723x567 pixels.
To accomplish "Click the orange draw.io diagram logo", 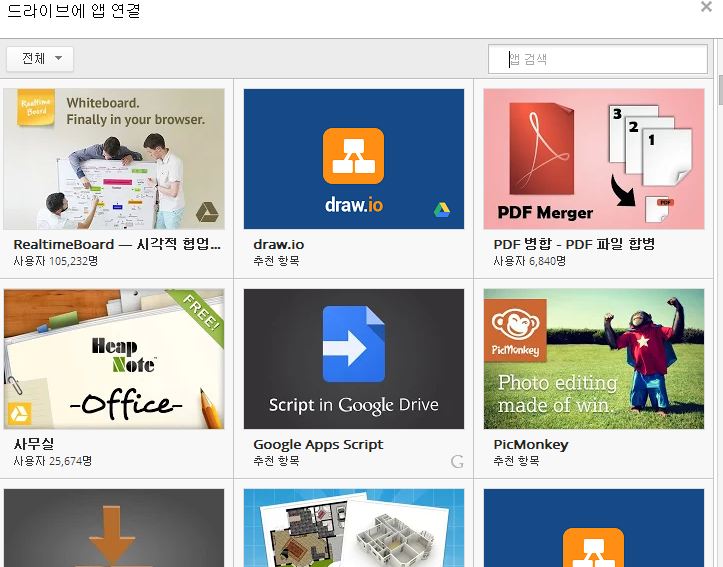I will 353,156.
